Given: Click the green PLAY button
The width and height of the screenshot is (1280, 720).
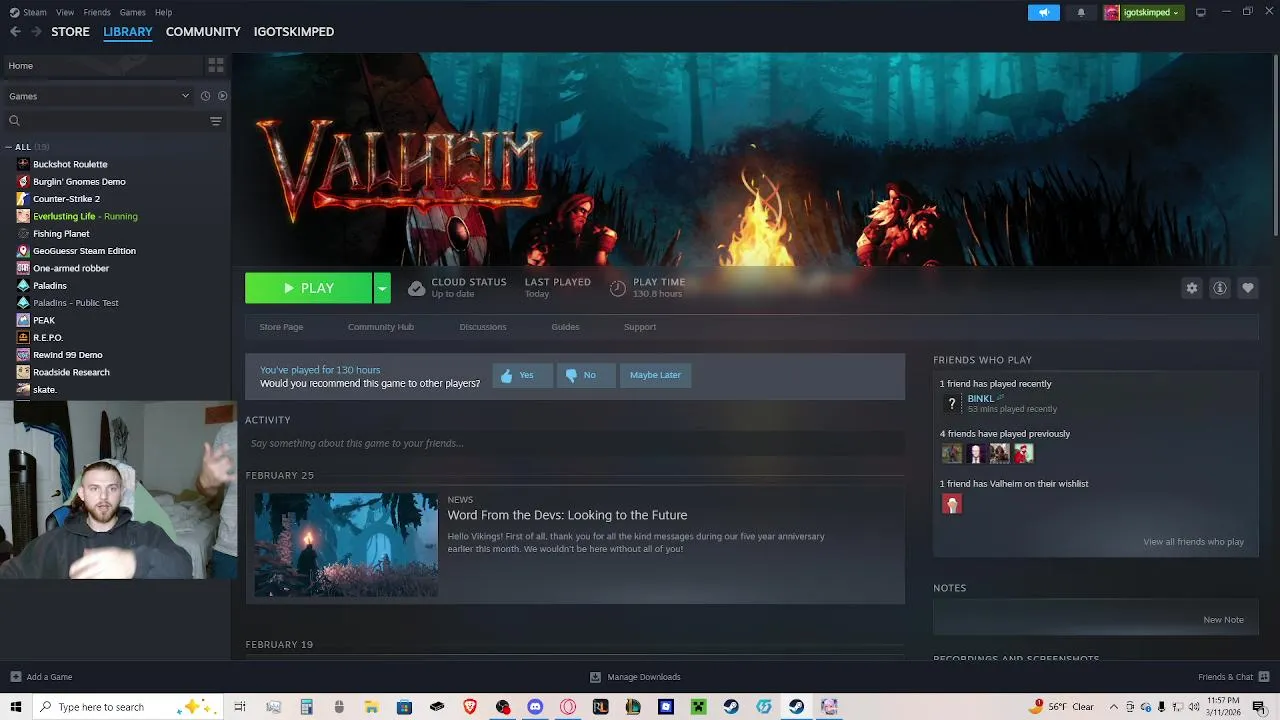Looking at the screenshot, I should (308, 288).
